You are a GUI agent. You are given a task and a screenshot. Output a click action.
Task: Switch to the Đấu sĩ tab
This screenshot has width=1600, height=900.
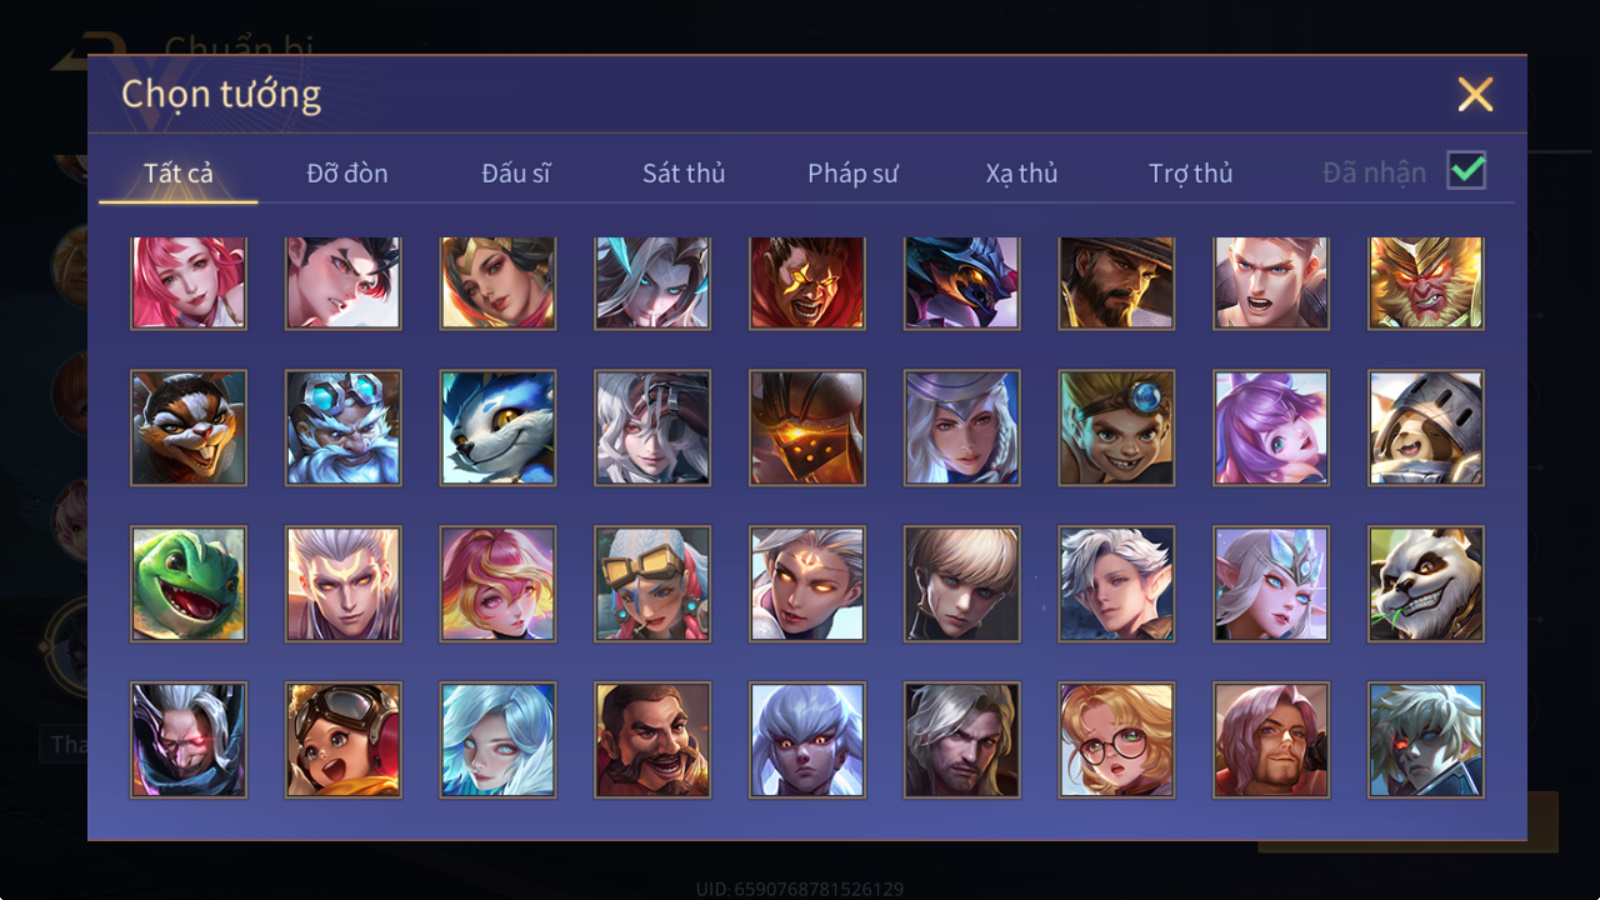coord(516,173)
